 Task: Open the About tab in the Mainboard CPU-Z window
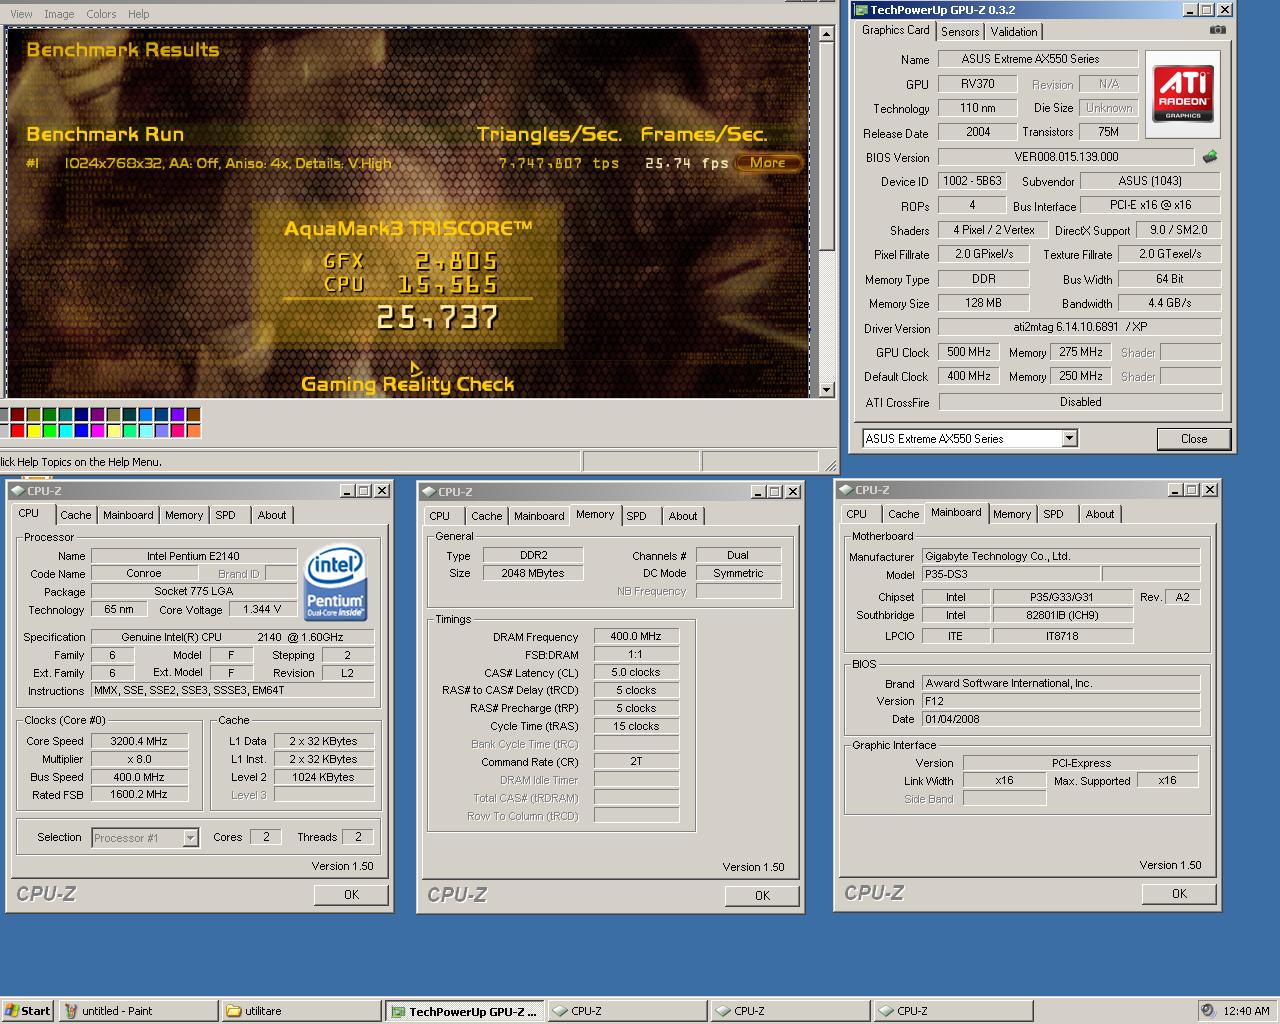[x=1100, y=514]
